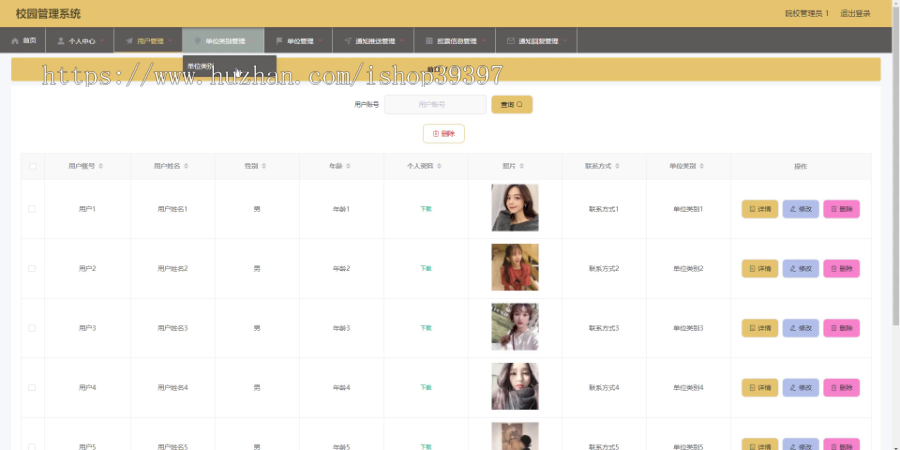
Task: Click the pink 删除 button for row 用户4
Action: 841,388
